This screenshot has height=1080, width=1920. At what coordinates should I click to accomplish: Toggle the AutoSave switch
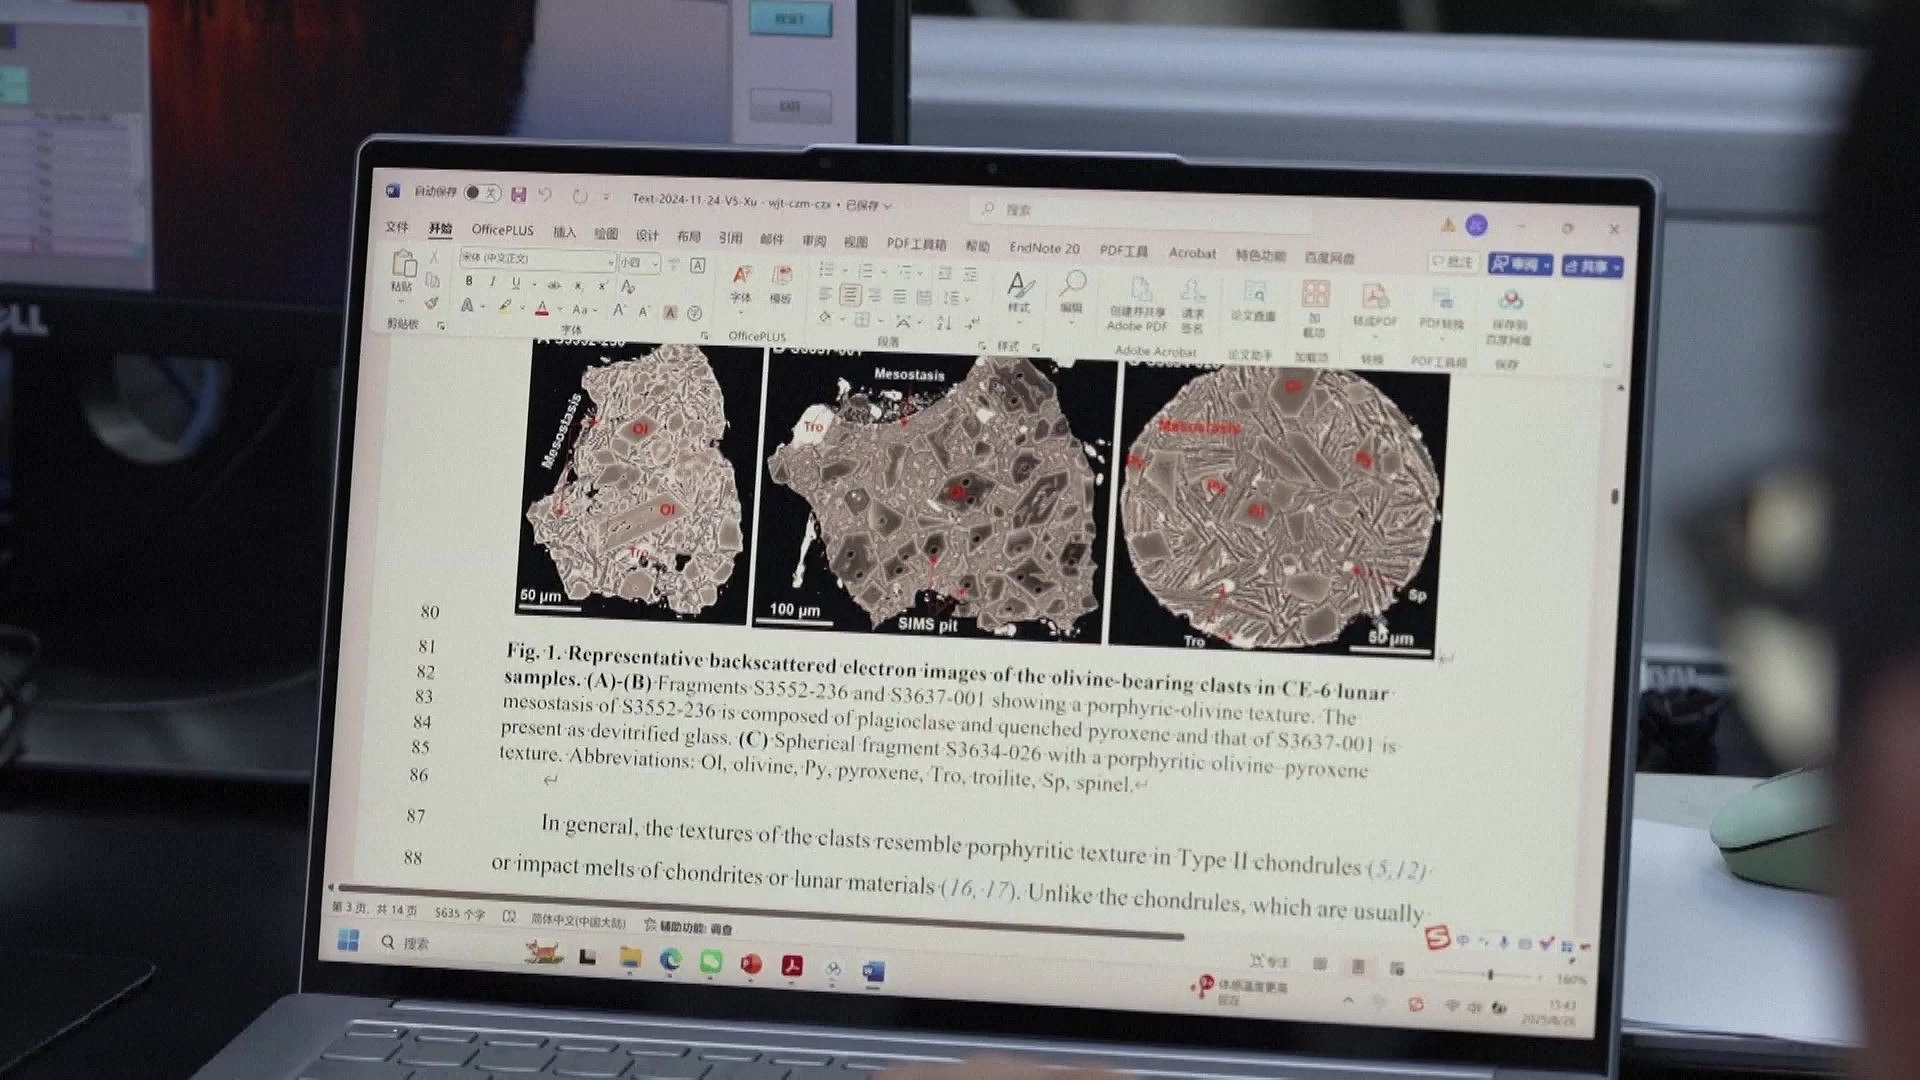click(x=481, y=192)
